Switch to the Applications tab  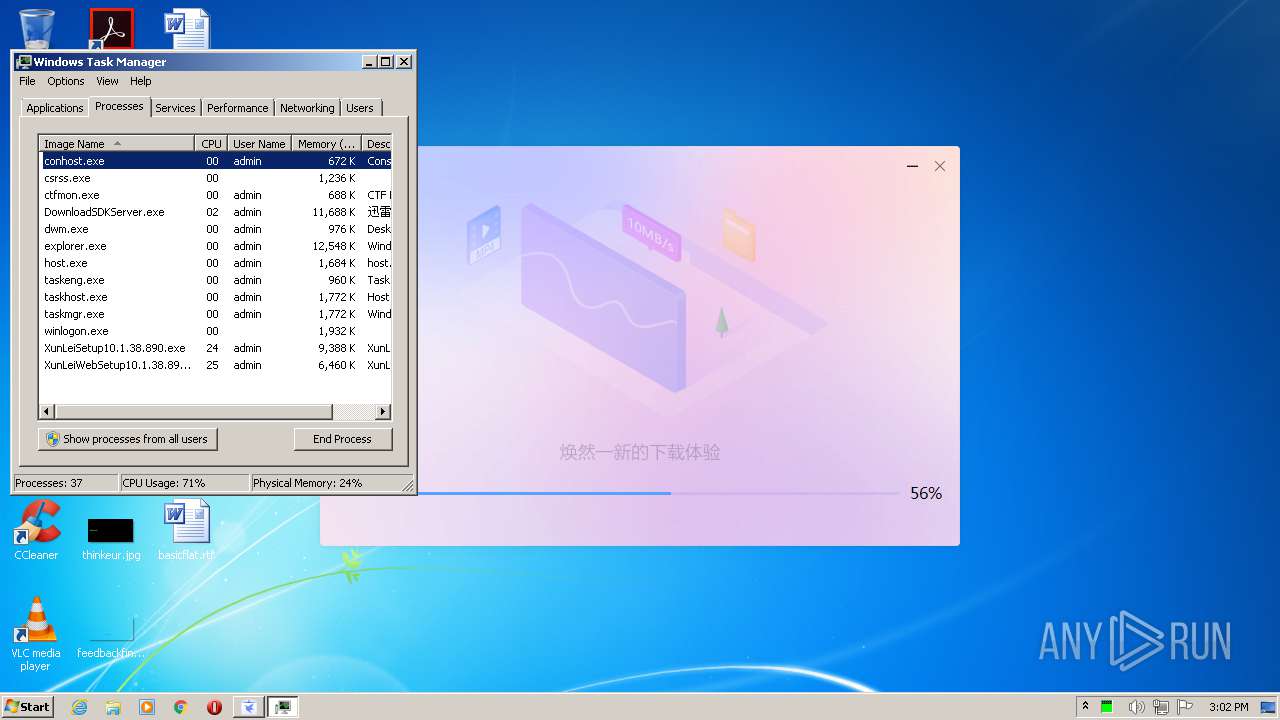pos(55,108)
